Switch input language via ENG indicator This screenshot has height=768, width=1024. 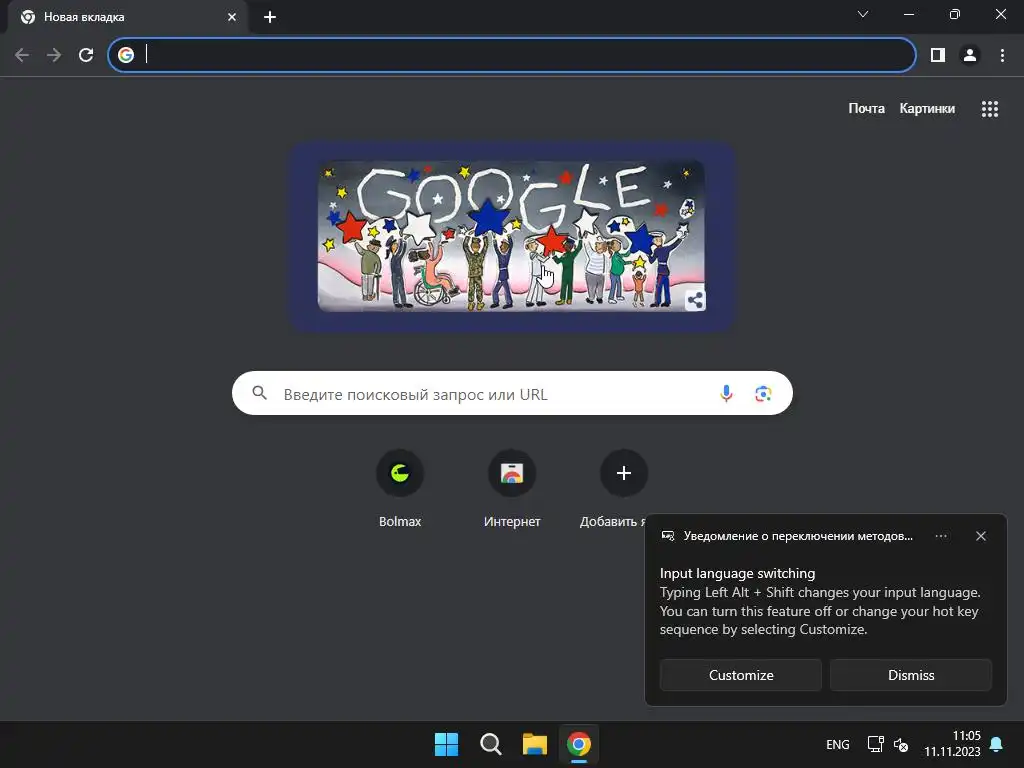point(837,744)
